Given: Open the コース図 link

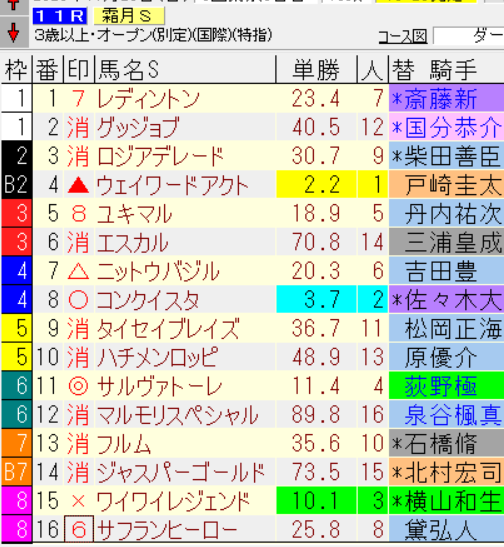Looking at the screenshot, I should [403, 36].
